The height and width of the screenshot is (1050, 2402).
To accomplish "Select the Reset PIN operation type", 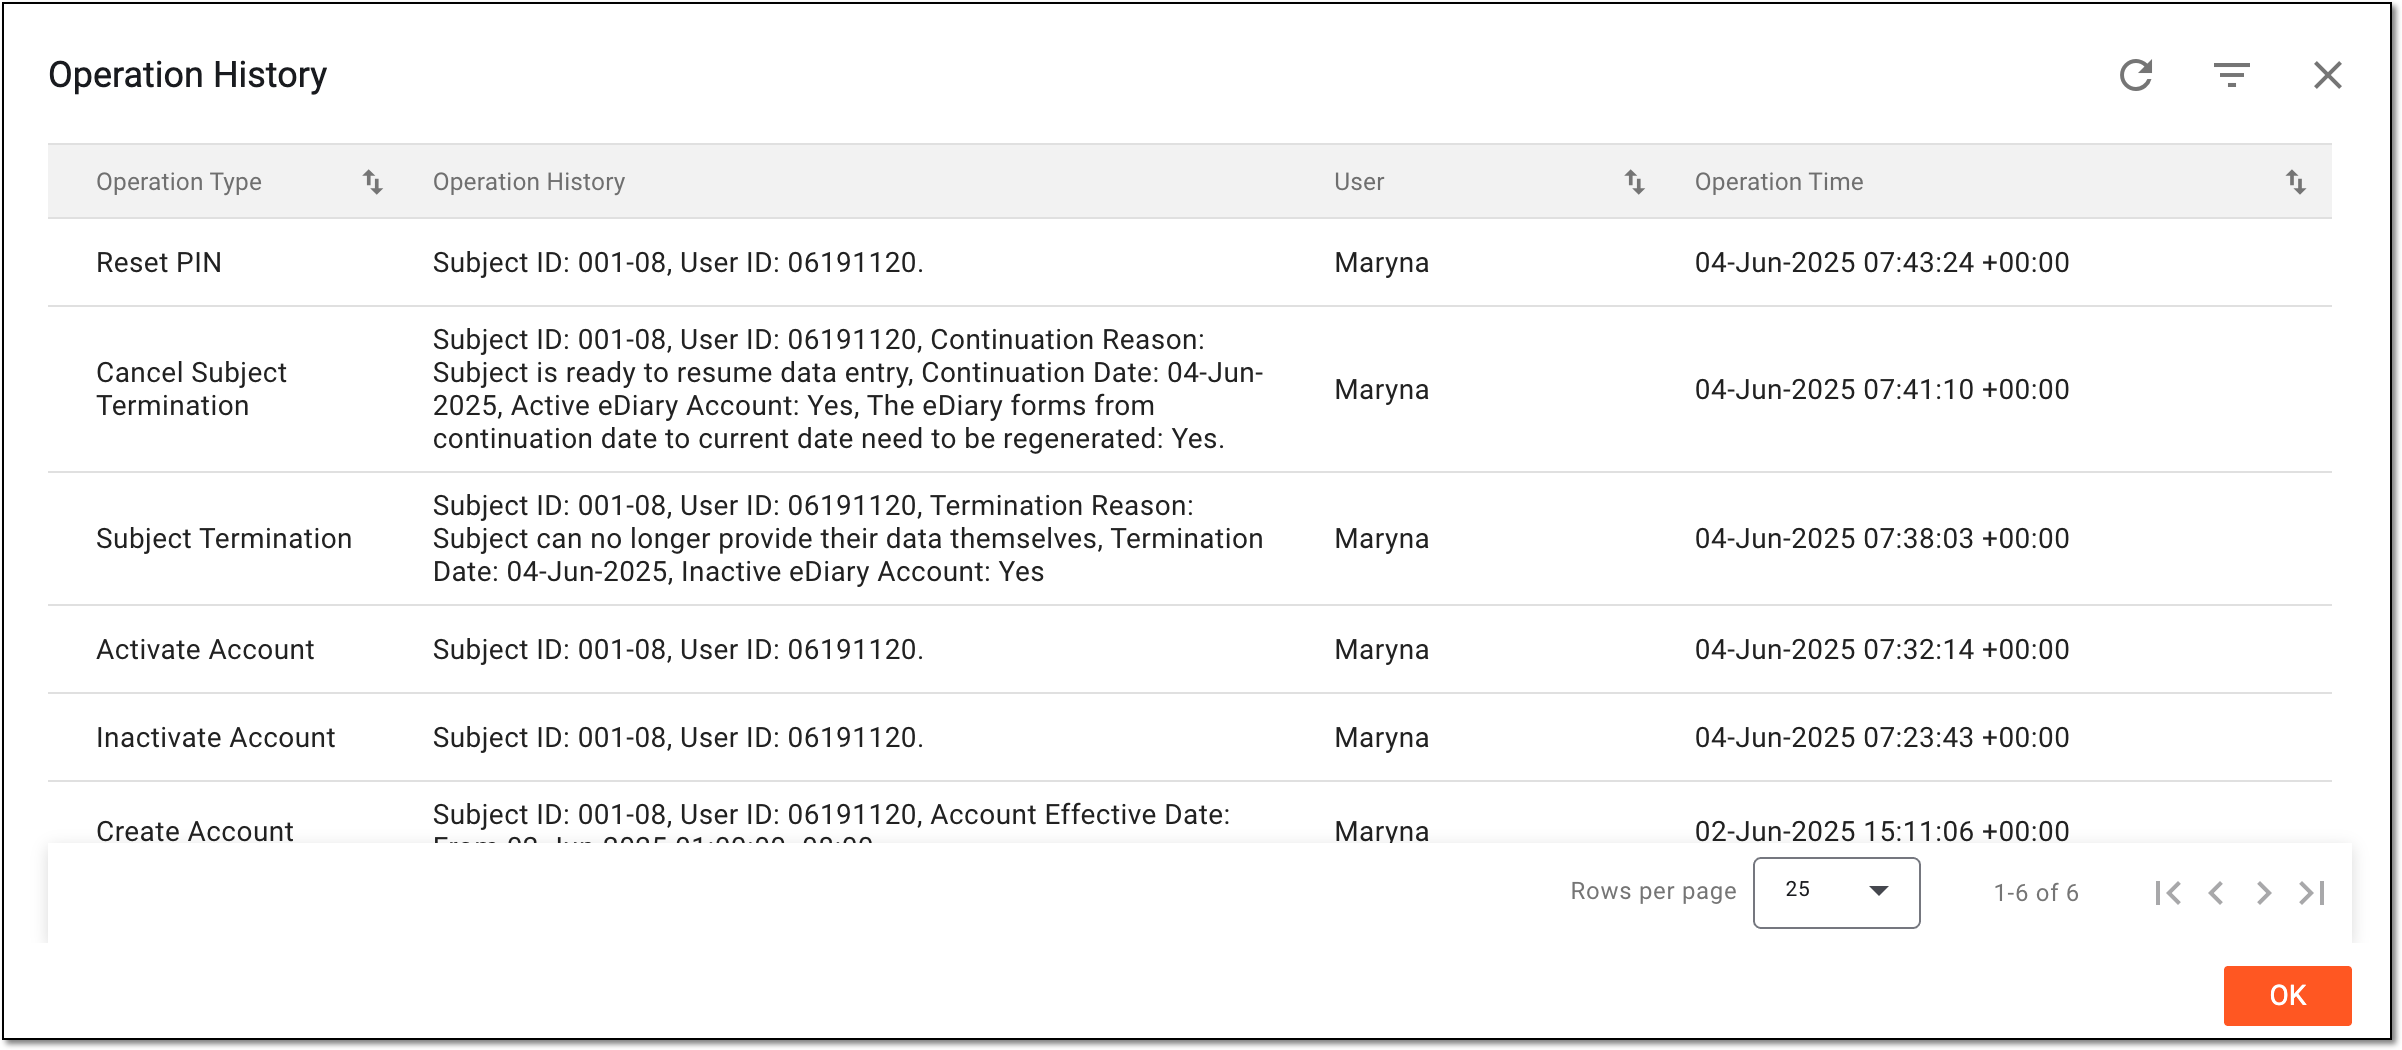I will 159,263.
